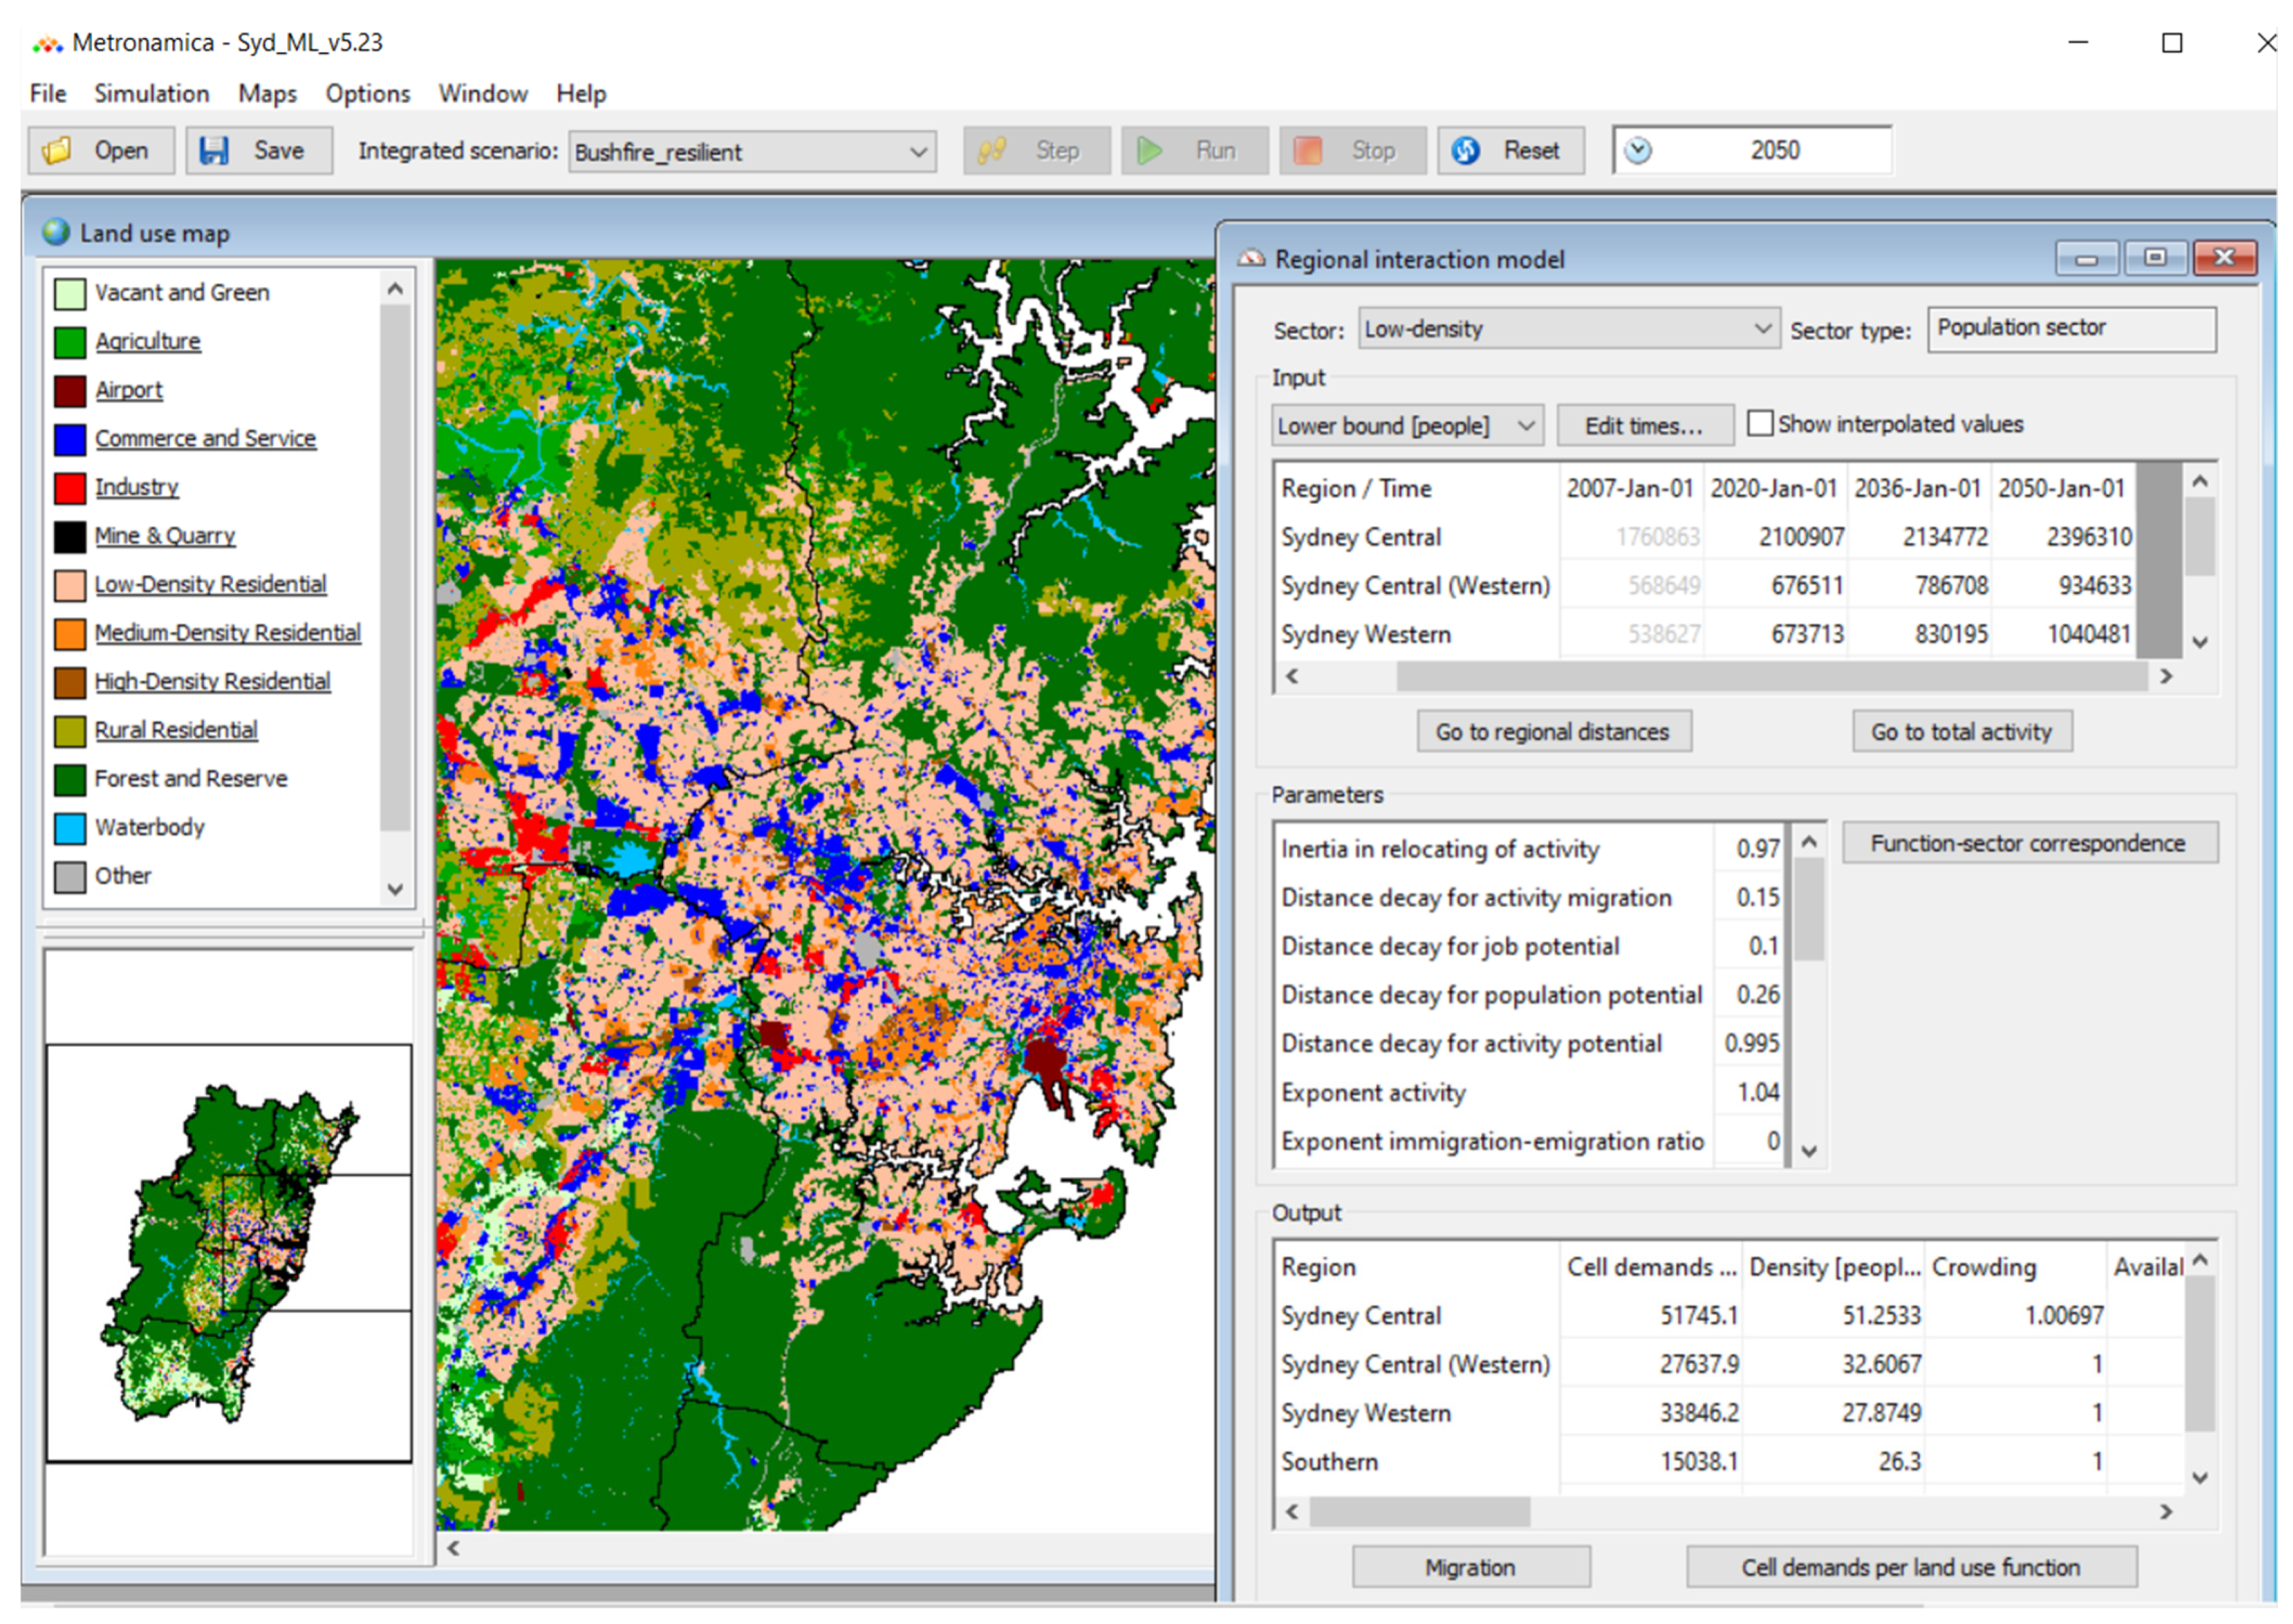Open the Simulation menu

click(151, 93)
